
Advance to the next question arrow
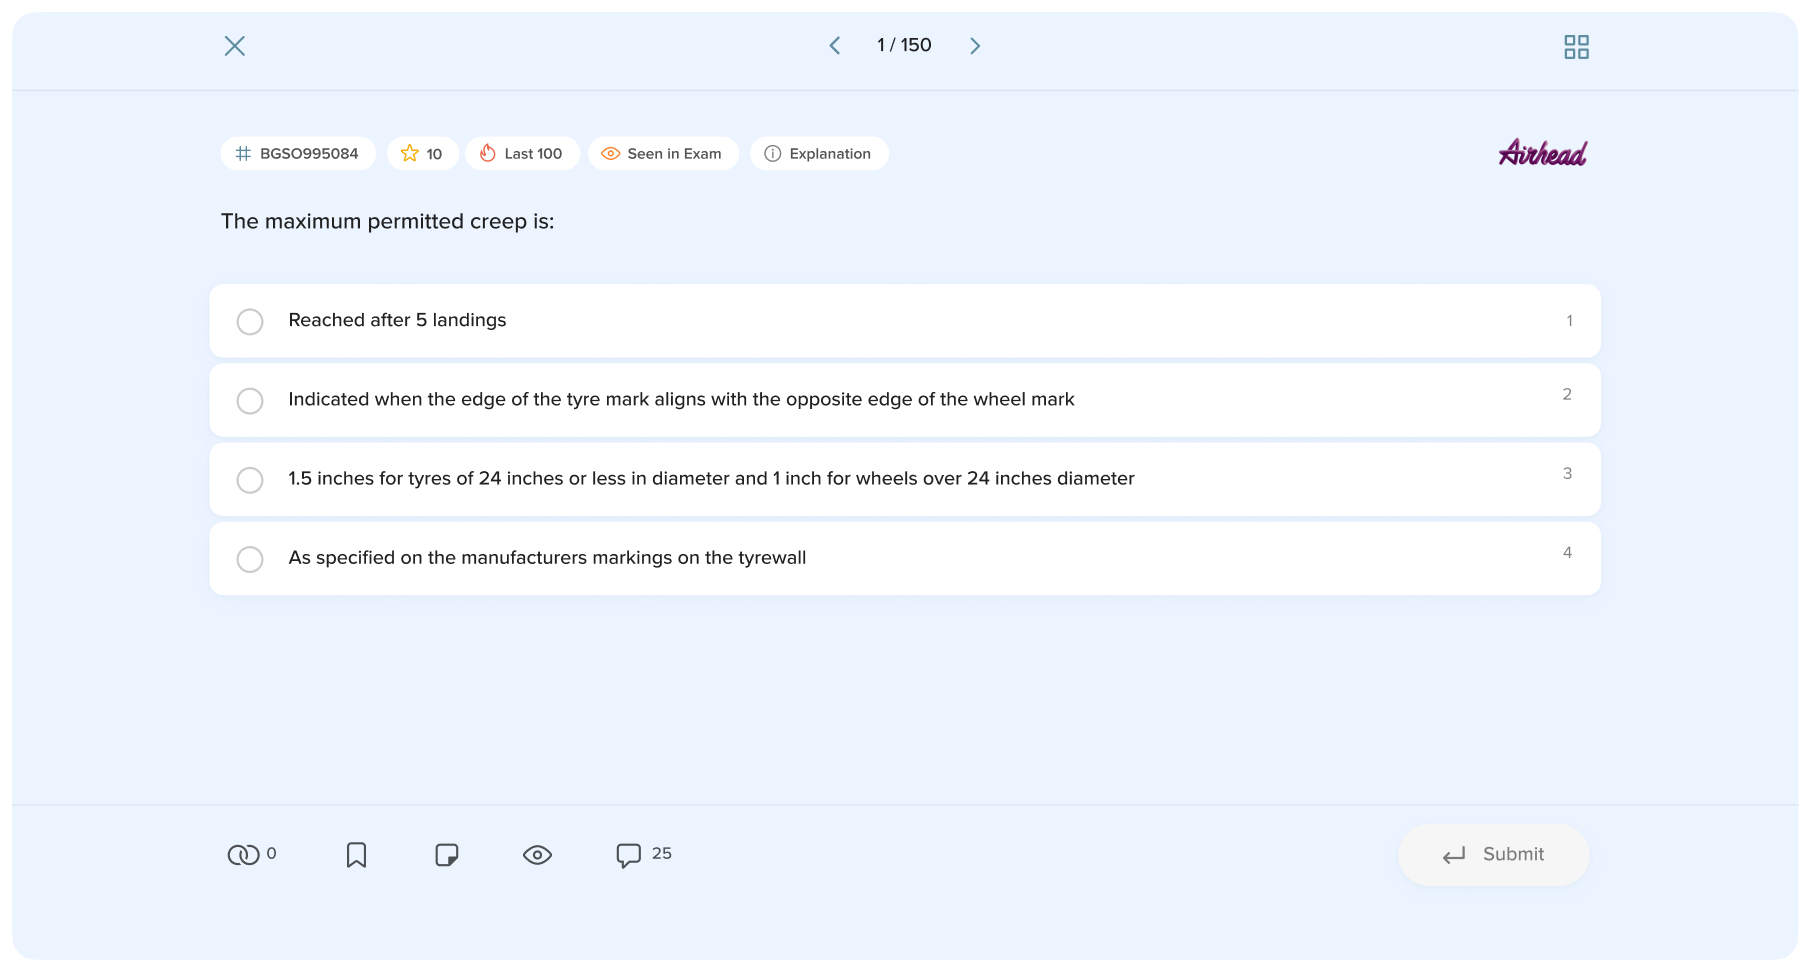pos(975,46)
